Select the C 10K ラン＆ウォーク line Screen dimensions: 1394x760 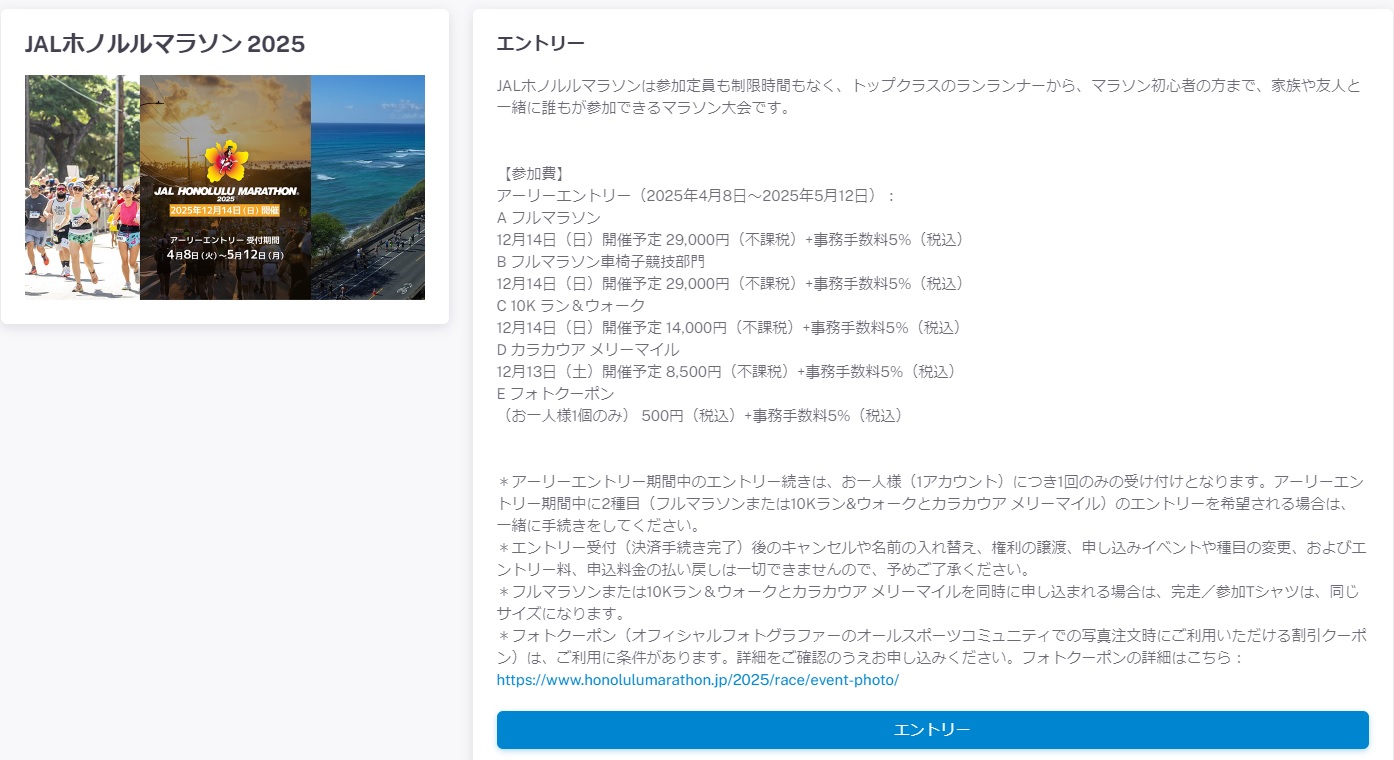click(x=571, y=305)
